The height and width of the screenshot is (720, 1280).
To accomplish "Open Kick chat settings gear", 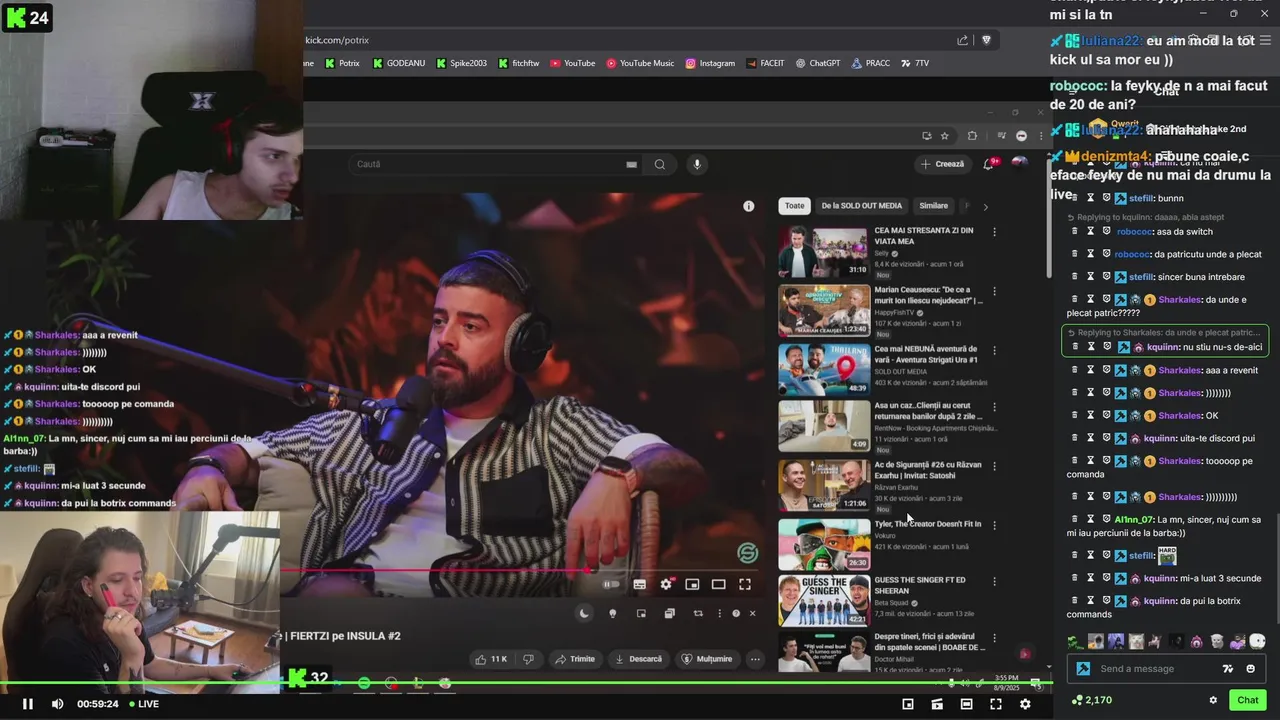I will point(1213,700).
